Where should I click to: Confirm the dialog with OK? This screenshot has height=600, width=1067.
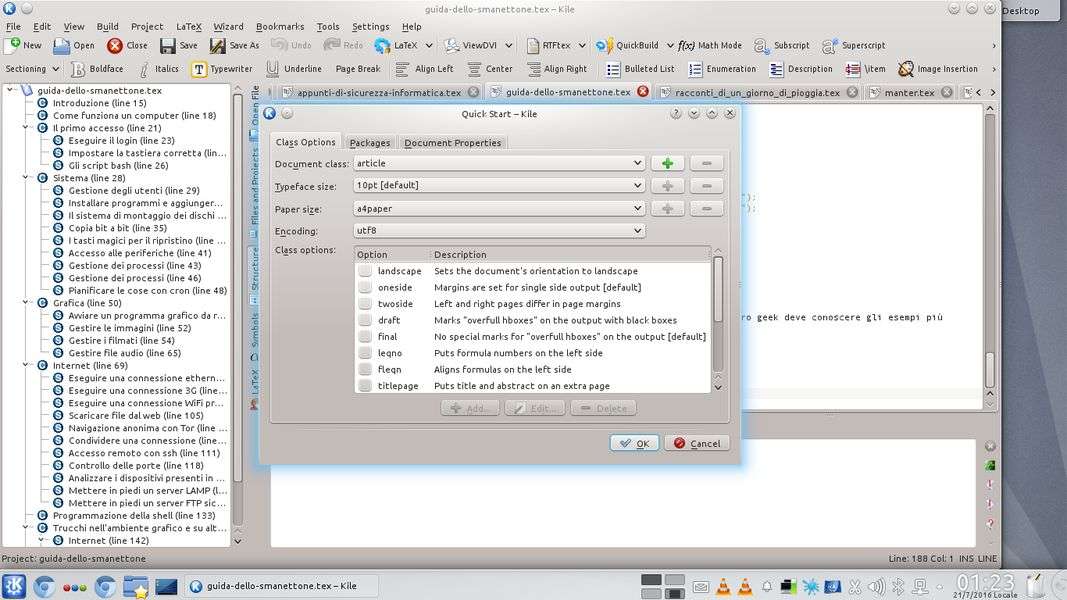pos(634,443)
